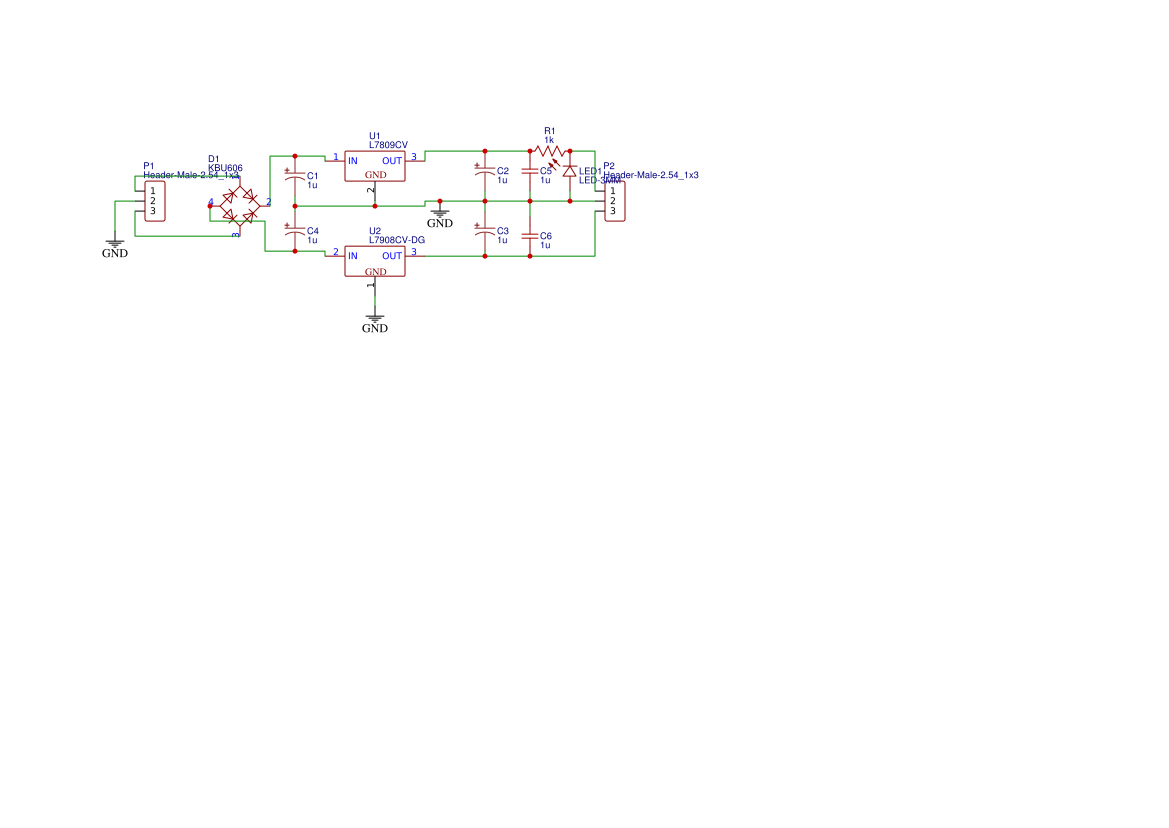Click the "C5" capacitor label
Viewport: 1169px width, 828px height.
[x=546, y=171]
